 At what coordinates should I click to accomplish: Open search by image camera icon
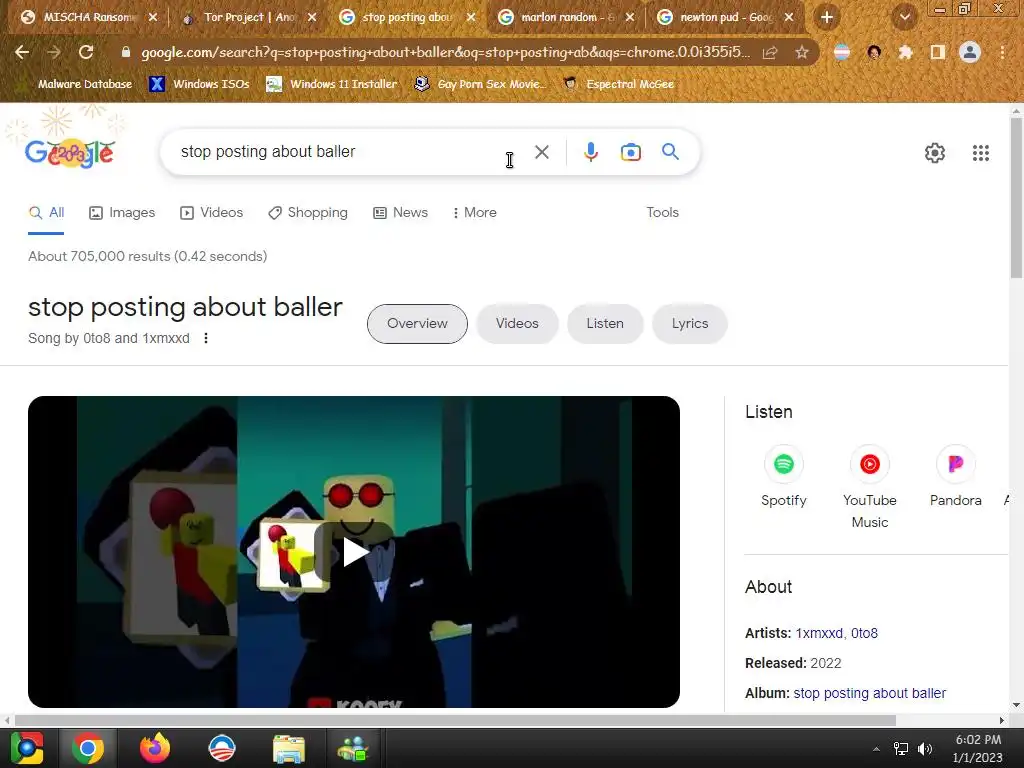630,152
